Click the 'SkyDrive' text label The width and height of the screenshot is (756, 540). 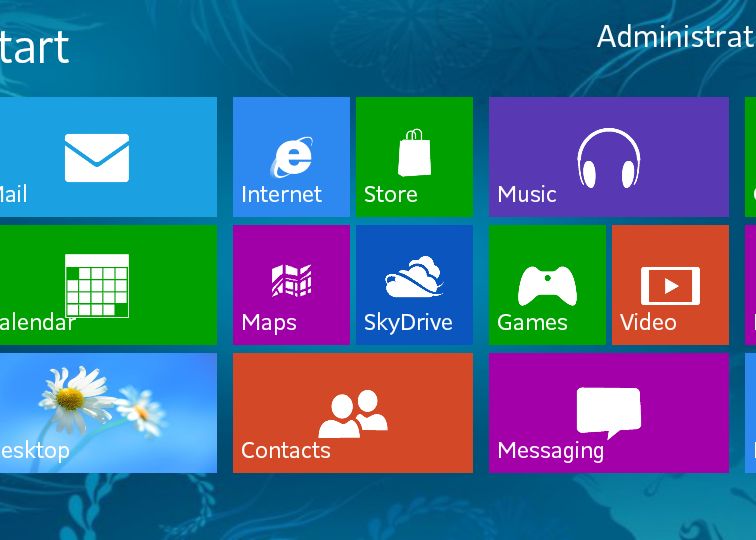coord(407,323)
